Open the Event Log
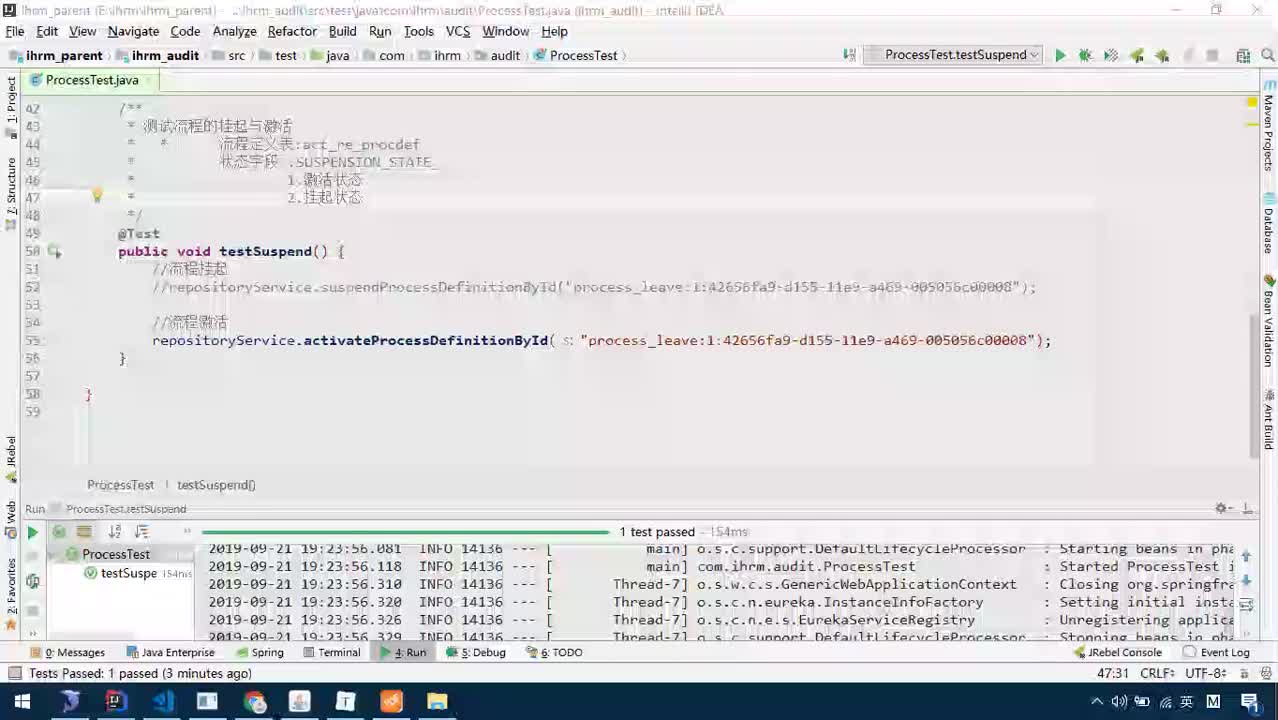This screenshot has height=720, width=1278. 1217,652
